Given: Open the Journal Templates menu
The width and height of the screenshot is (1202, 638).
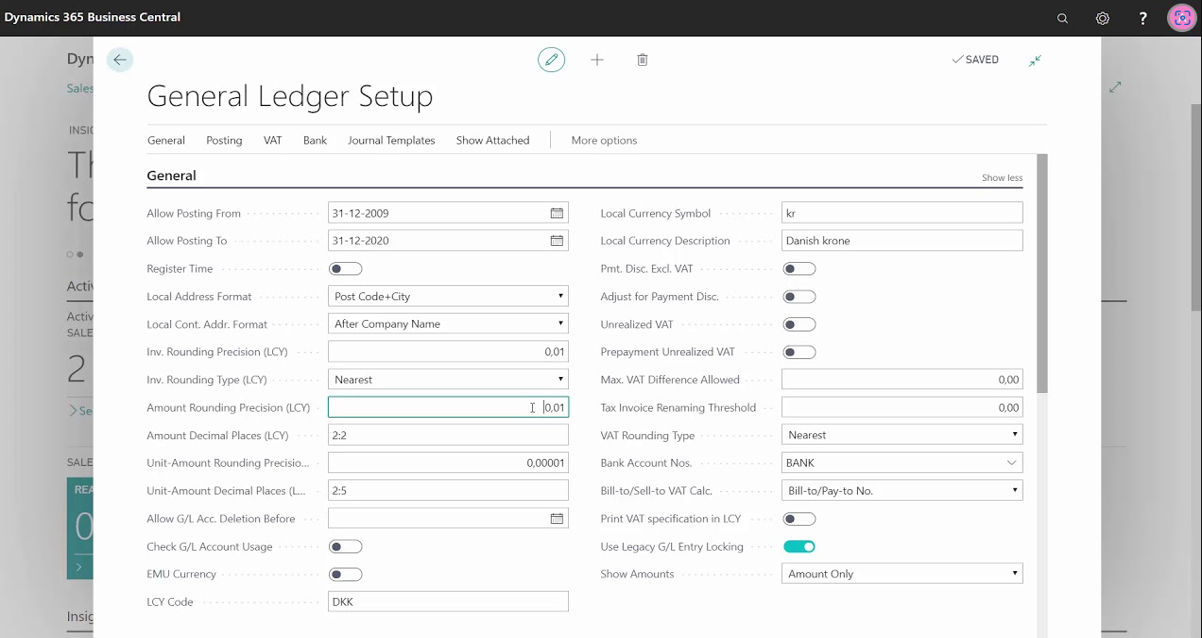Looking at the screenshot, I should [391, 141].
